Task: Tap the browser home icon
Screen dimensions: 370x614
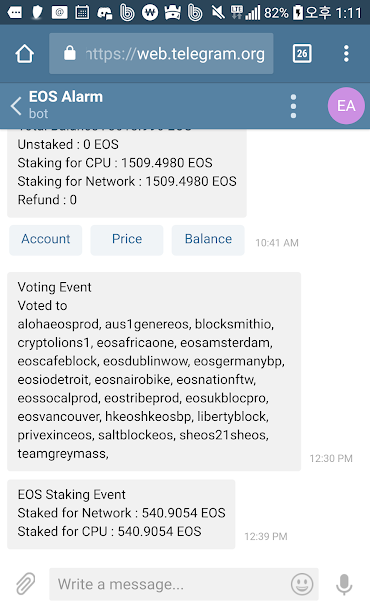Action: point(25,54)
